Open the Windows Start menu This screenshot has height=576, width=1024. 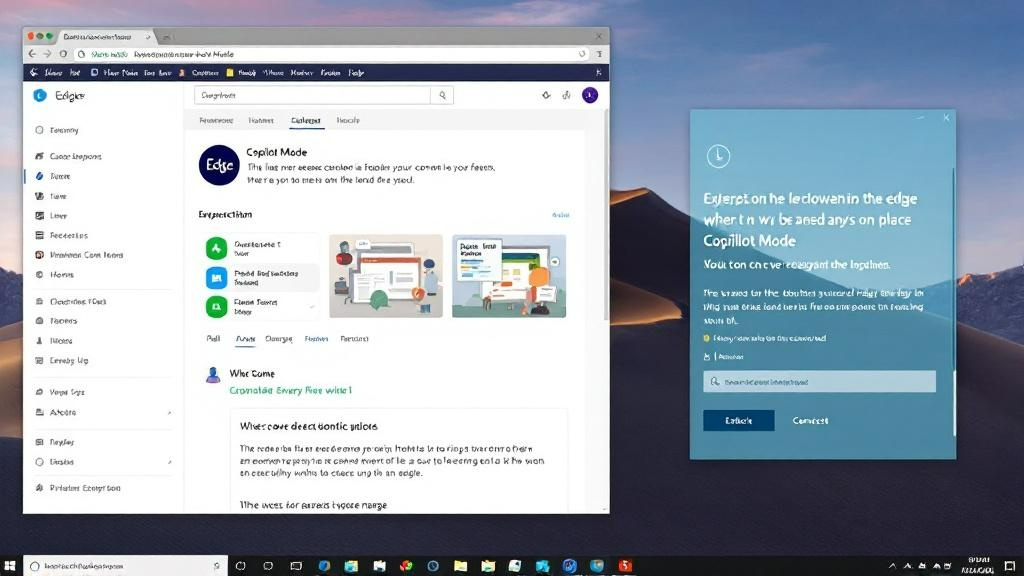pos(9,566)
